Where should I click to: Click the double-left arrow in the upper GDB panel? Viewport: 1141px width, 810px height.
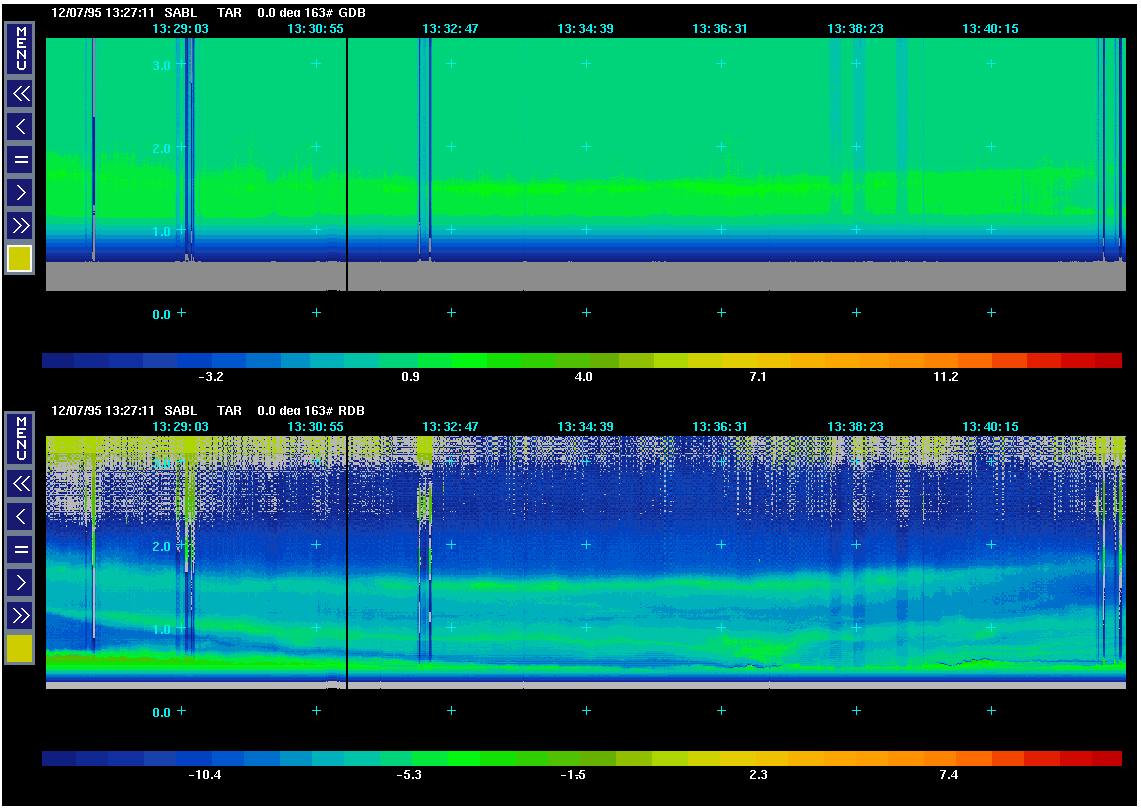click(20, 94)
